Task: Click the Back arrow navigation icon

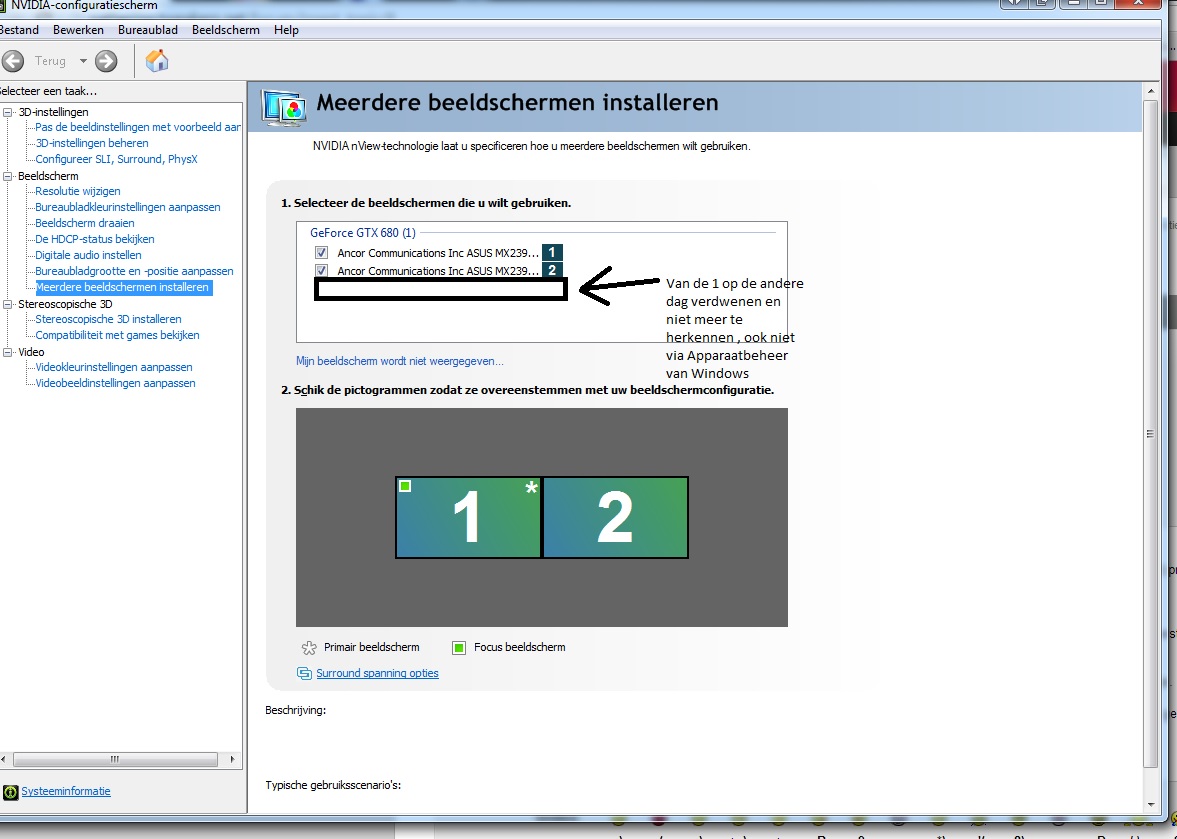Action: click(x=13, y=61)
